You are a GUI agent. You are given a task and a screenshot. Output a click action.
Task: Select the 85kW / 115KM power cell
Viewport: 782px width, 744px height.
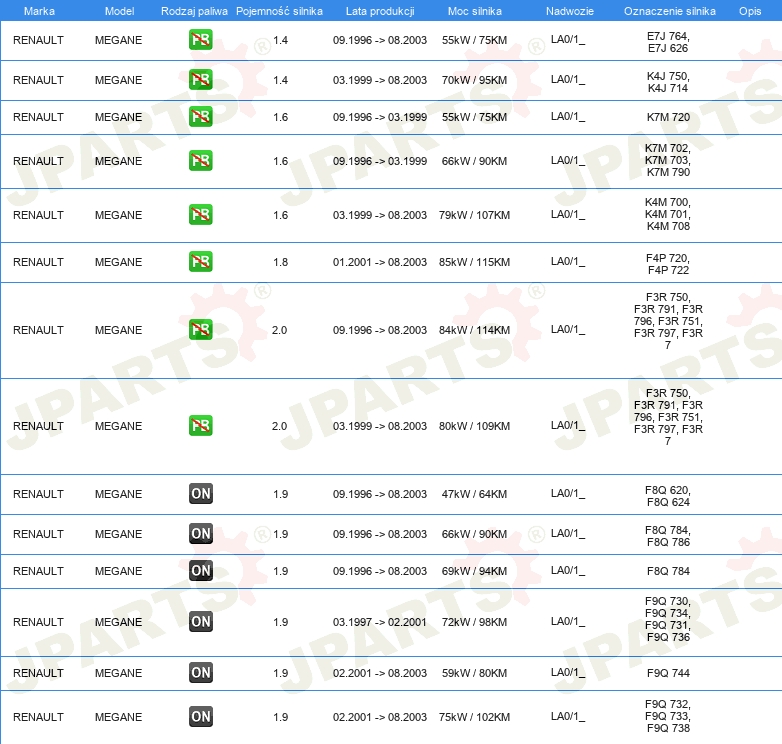coord(474,262)
